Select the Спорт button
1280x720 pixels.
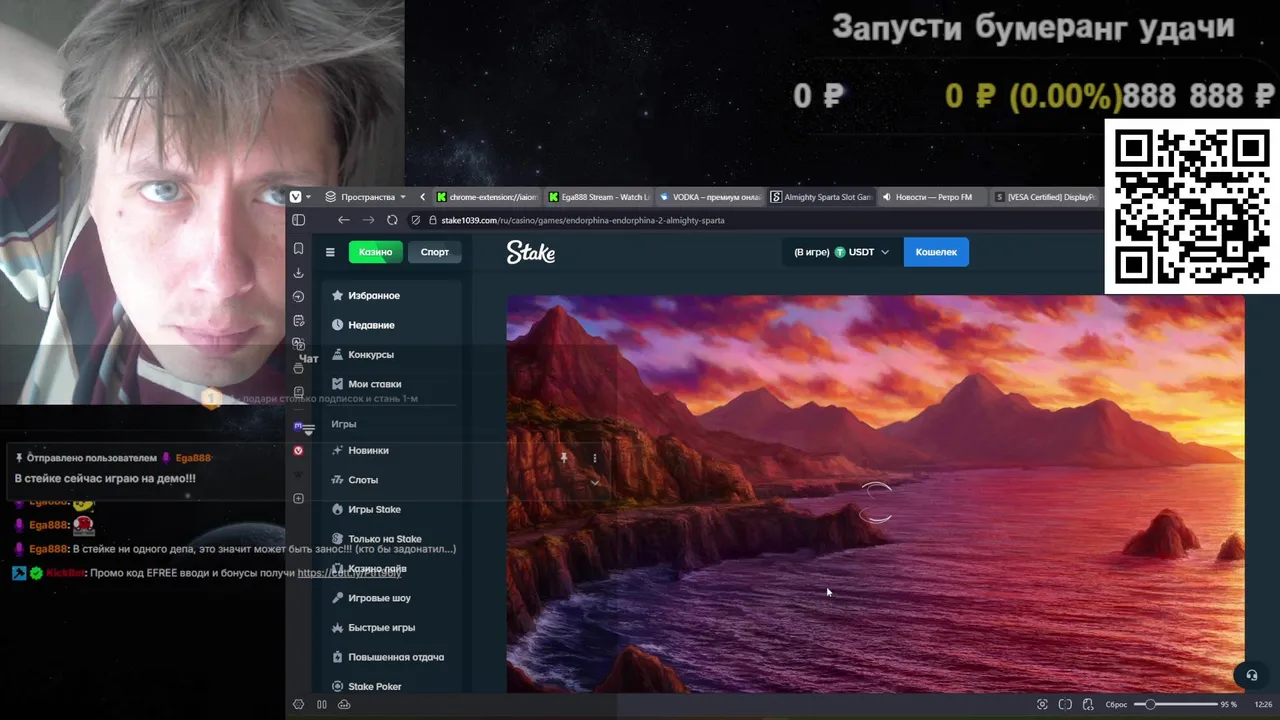pos(435,252)
